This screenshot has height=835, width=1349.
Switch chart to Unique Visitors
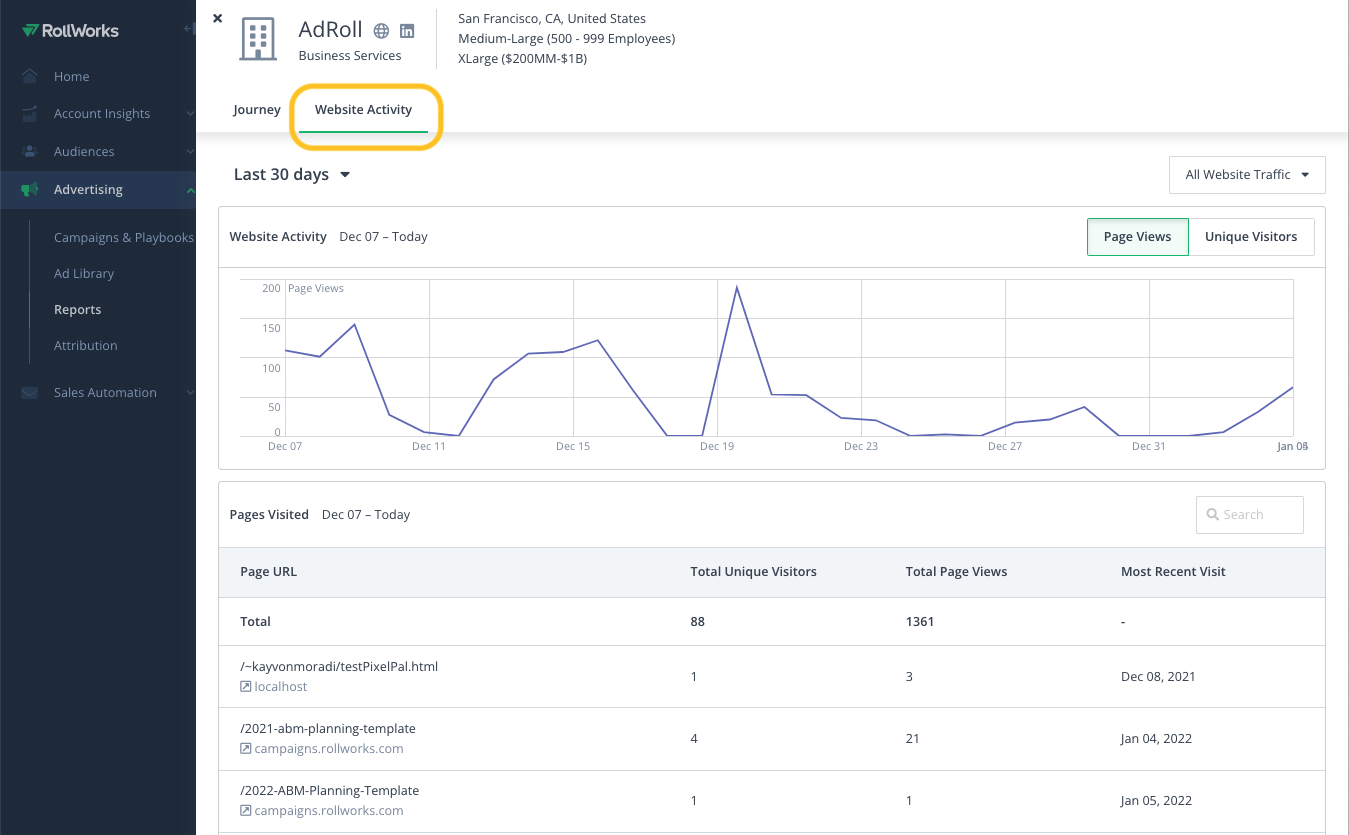click(x=1251, y=237)
